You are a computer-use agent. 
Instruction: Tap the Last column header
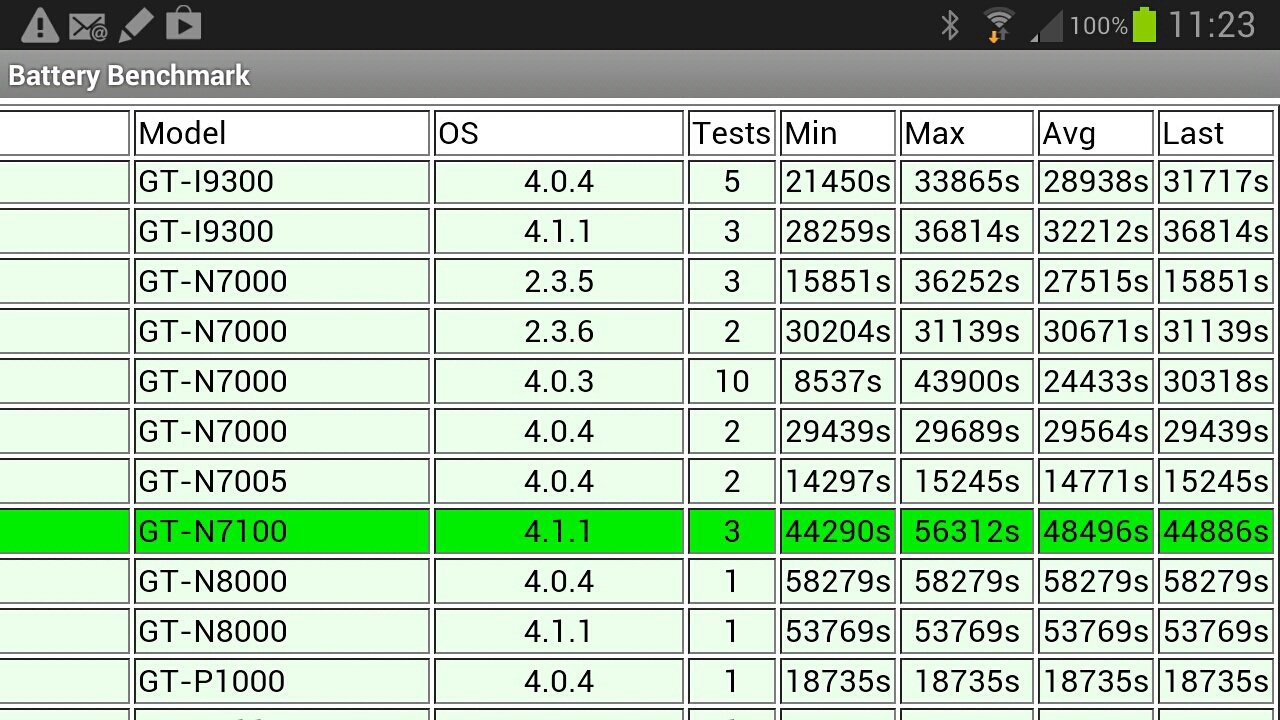click(1215, 133)
